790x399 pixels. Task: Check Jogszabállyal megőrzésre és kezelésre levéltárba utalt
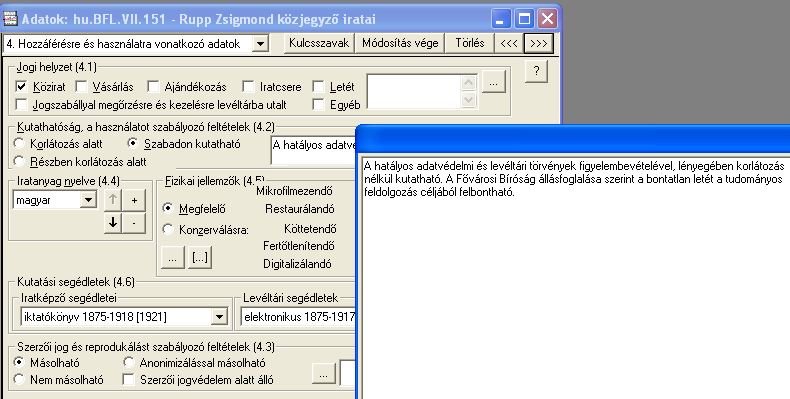coord(21,104)
